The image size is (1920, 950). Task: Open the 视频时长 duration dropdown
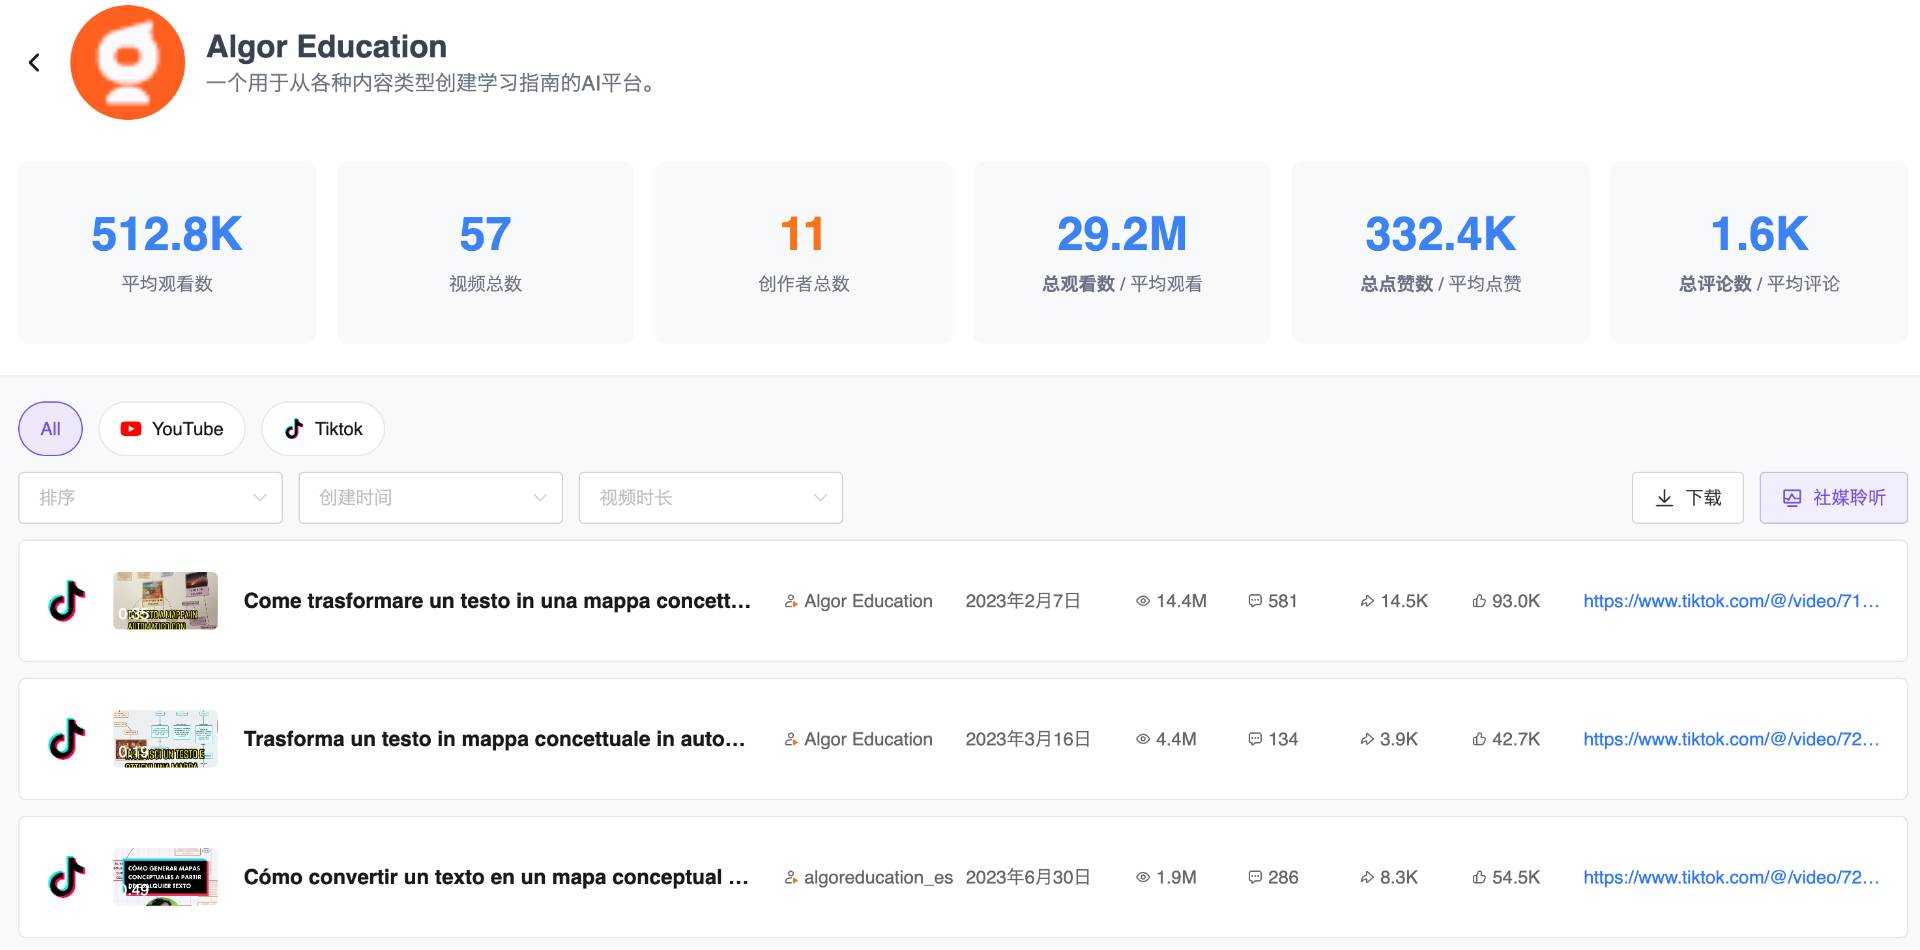[711, 498]
